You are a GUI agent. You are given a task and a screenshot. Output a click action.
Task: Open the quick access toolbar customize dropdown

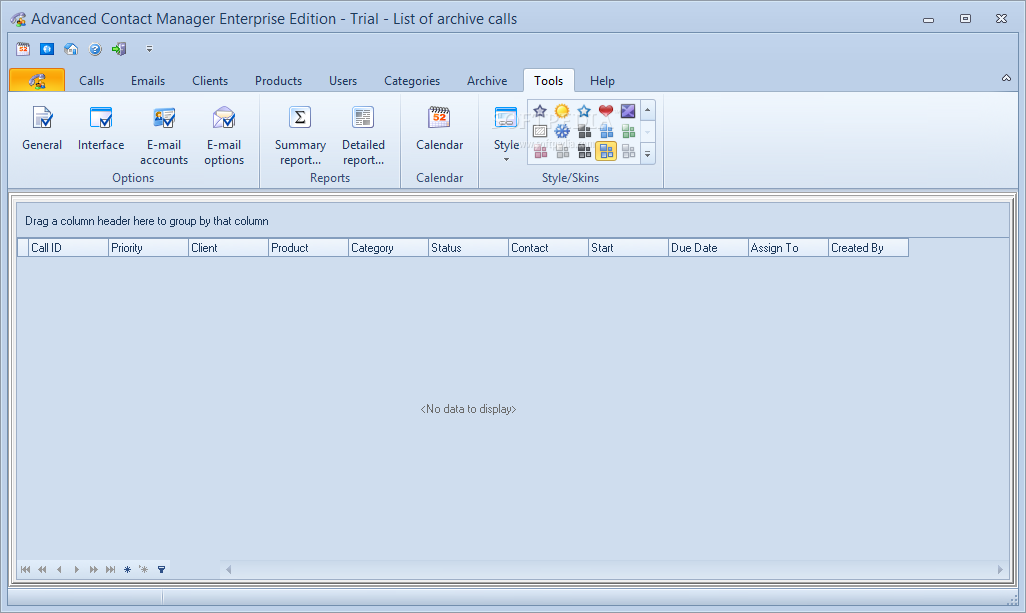(149, 49)
